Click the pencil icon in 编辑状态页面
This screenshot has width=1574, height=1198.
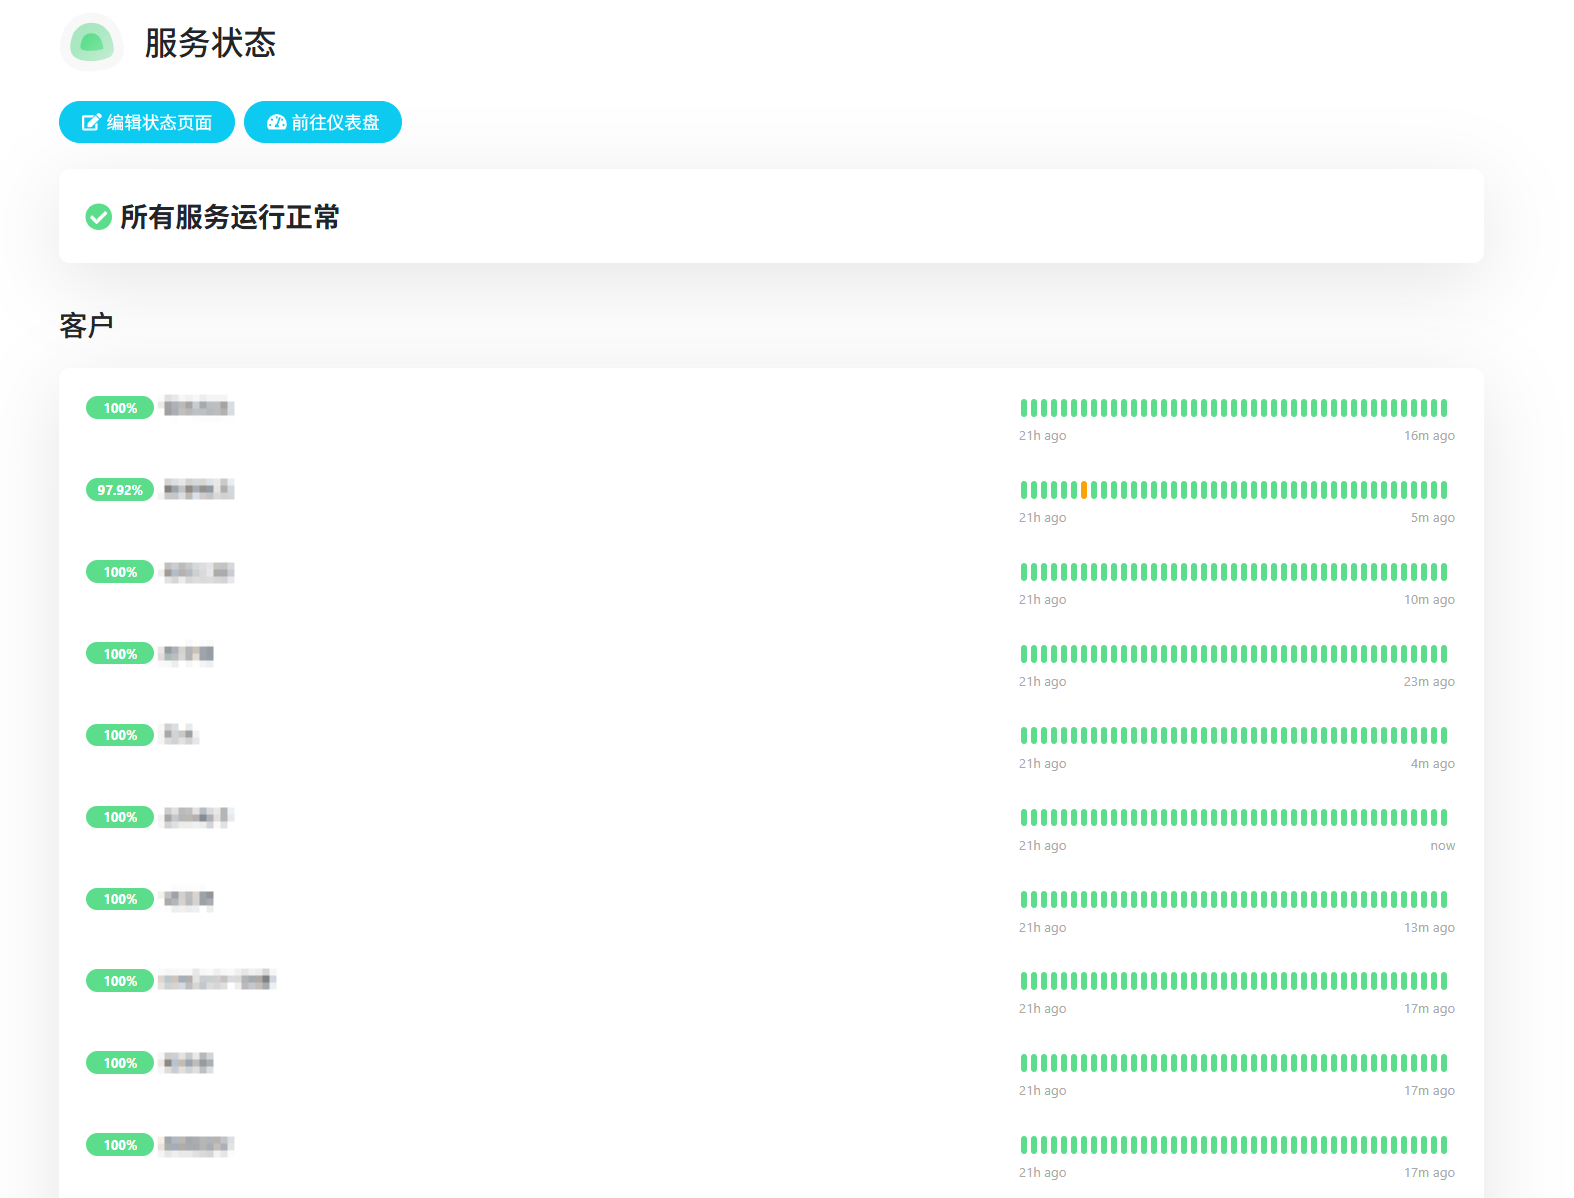pyautogui.click(x=91, y=122)
